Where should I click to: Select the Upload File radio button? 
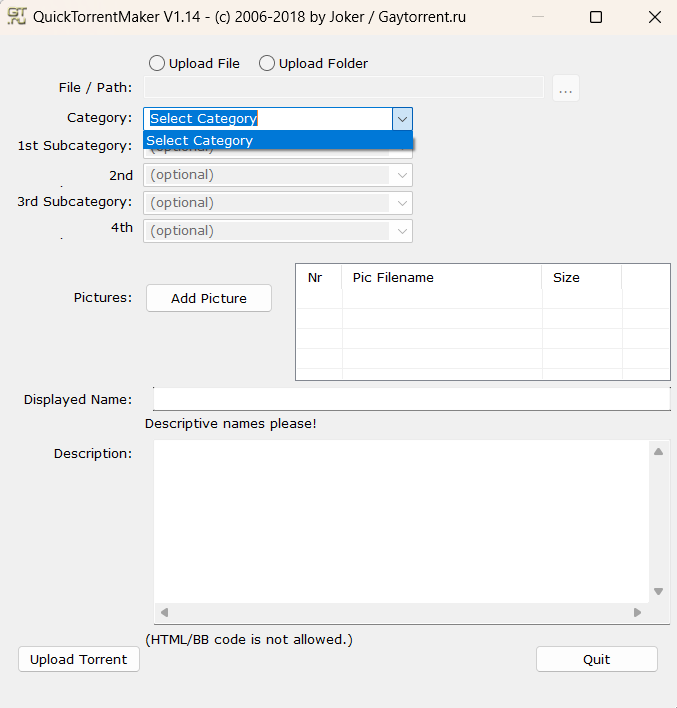point(158,63)
